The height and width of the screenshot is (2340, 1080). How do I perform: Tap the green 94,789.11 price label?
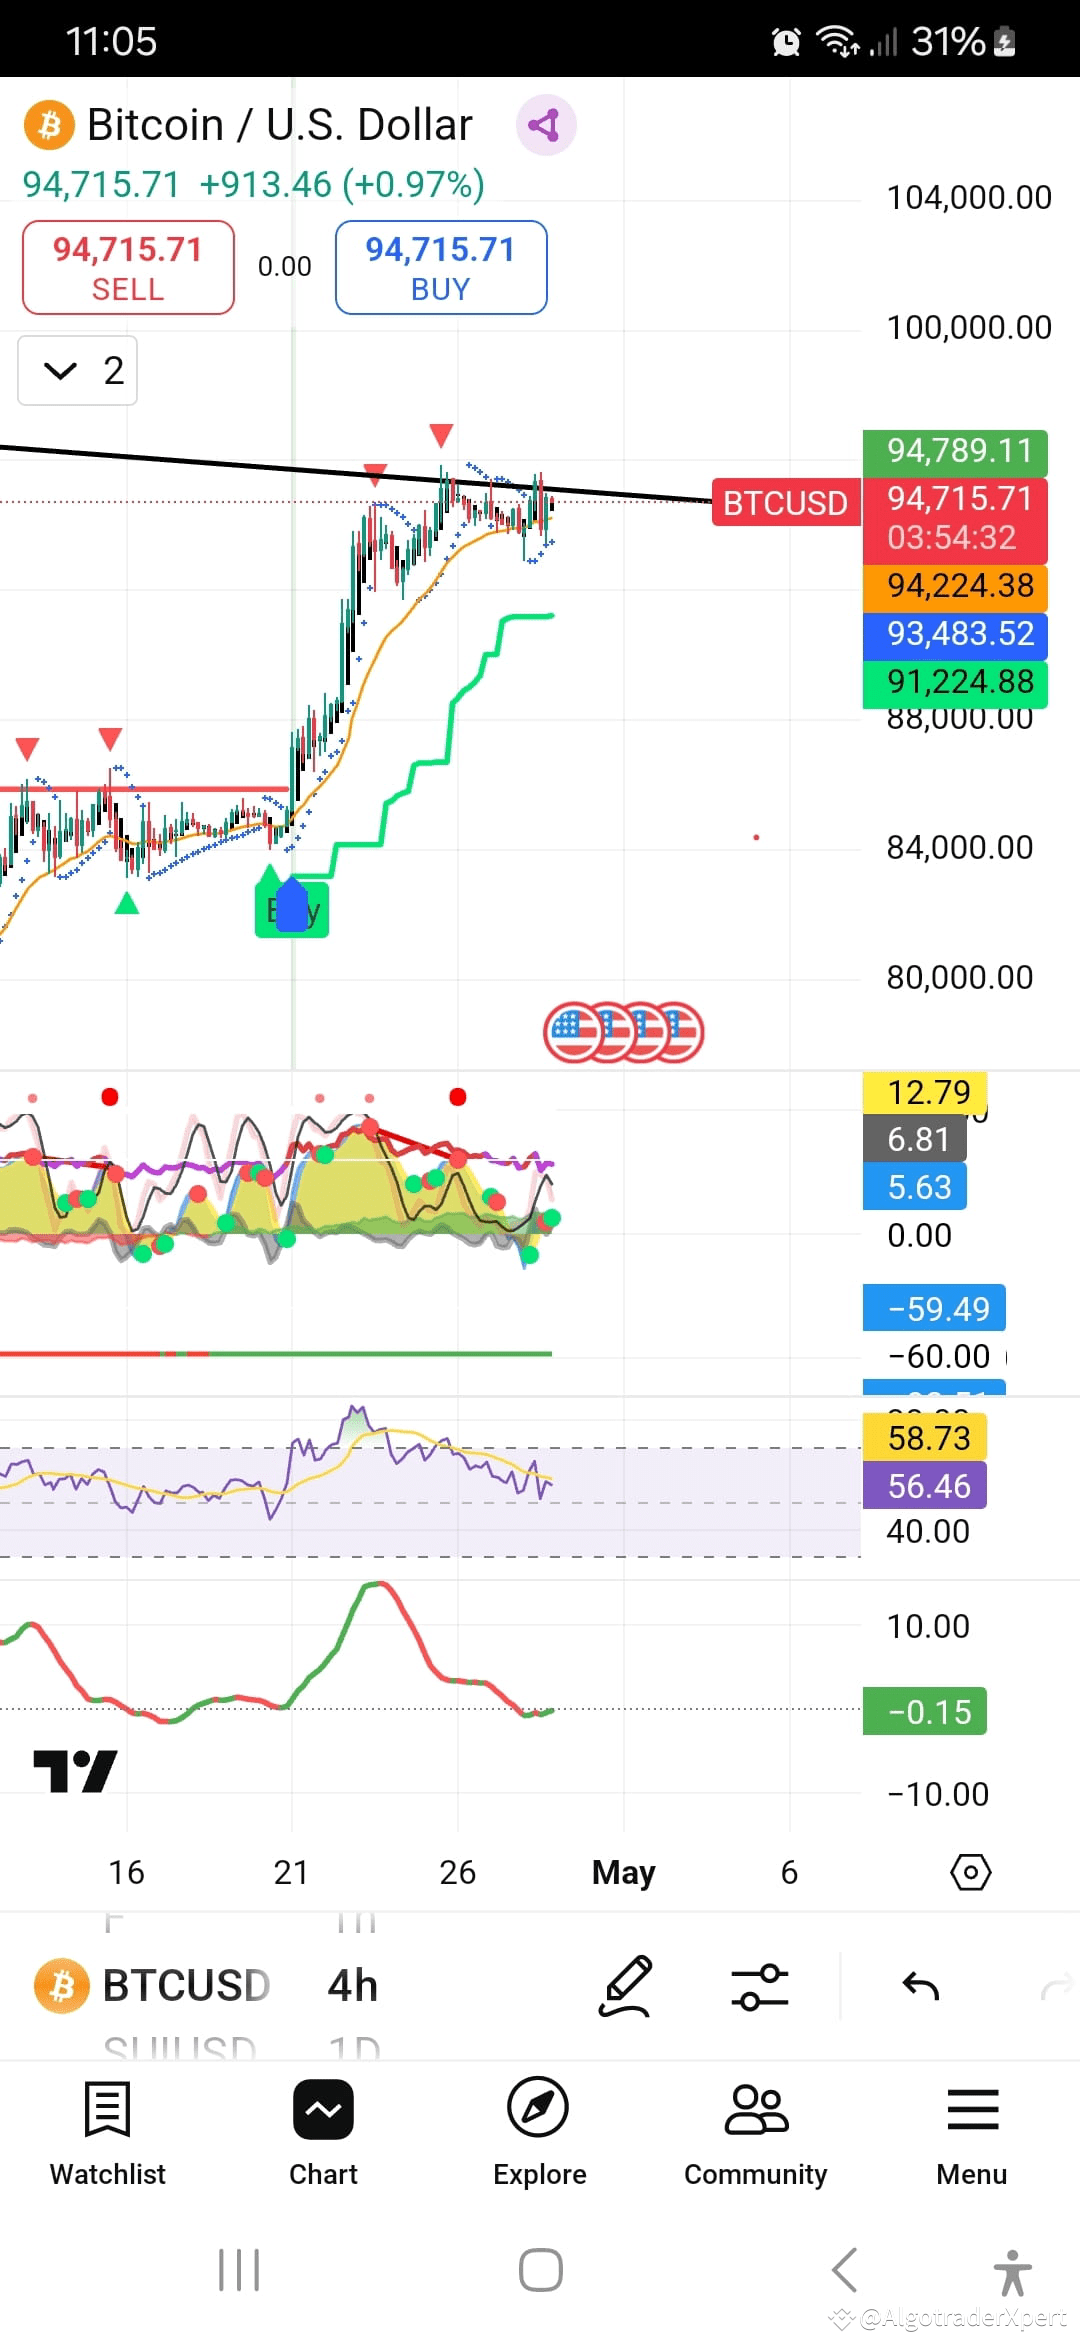955,451
